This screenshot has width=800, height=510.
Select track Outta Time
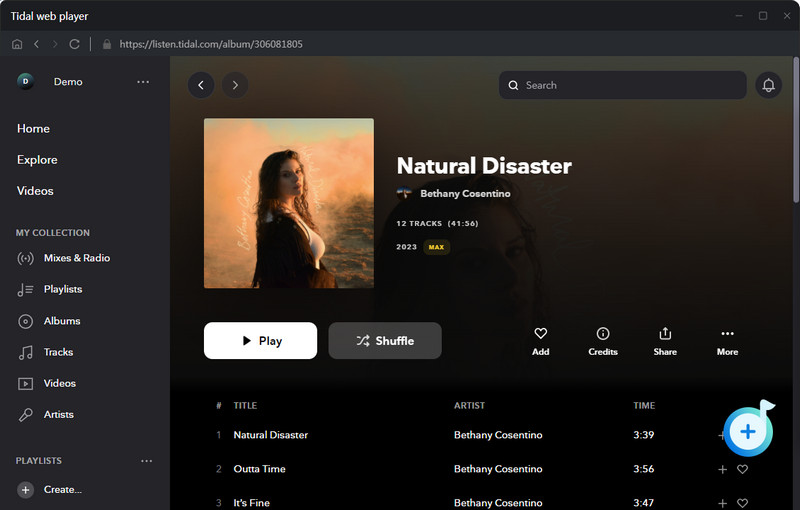(260, 469)
